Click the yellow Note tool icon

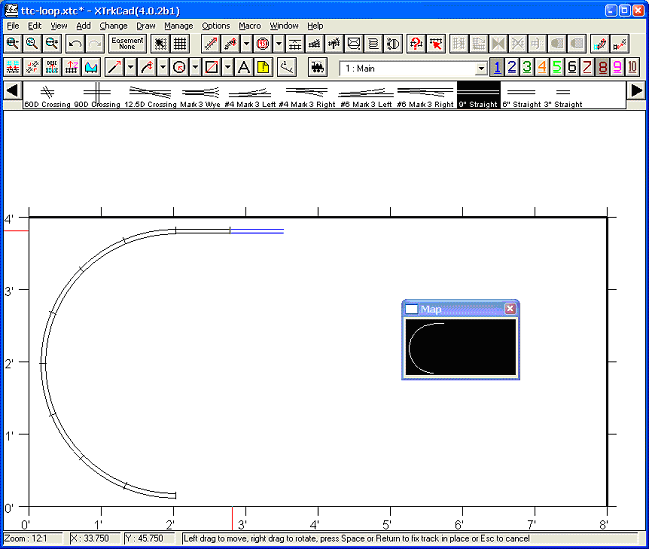coord(263,67)
